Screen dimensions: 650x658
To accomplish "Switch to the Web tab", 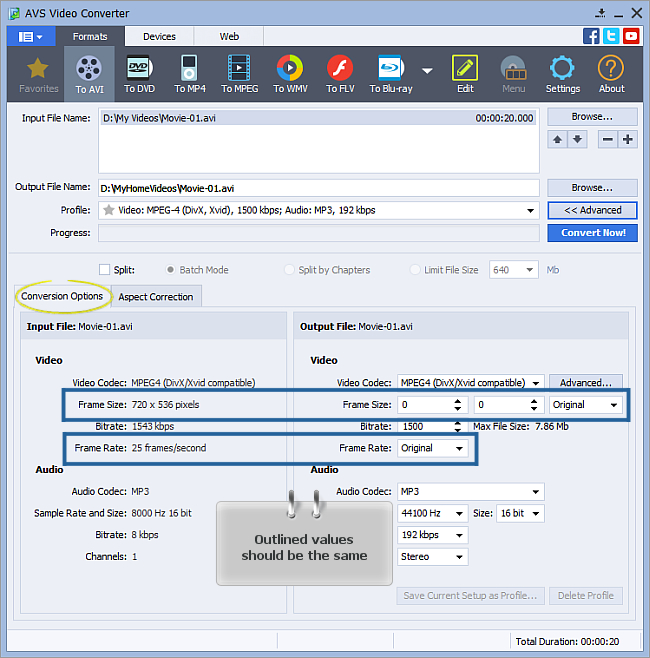I will pos(229,37).
